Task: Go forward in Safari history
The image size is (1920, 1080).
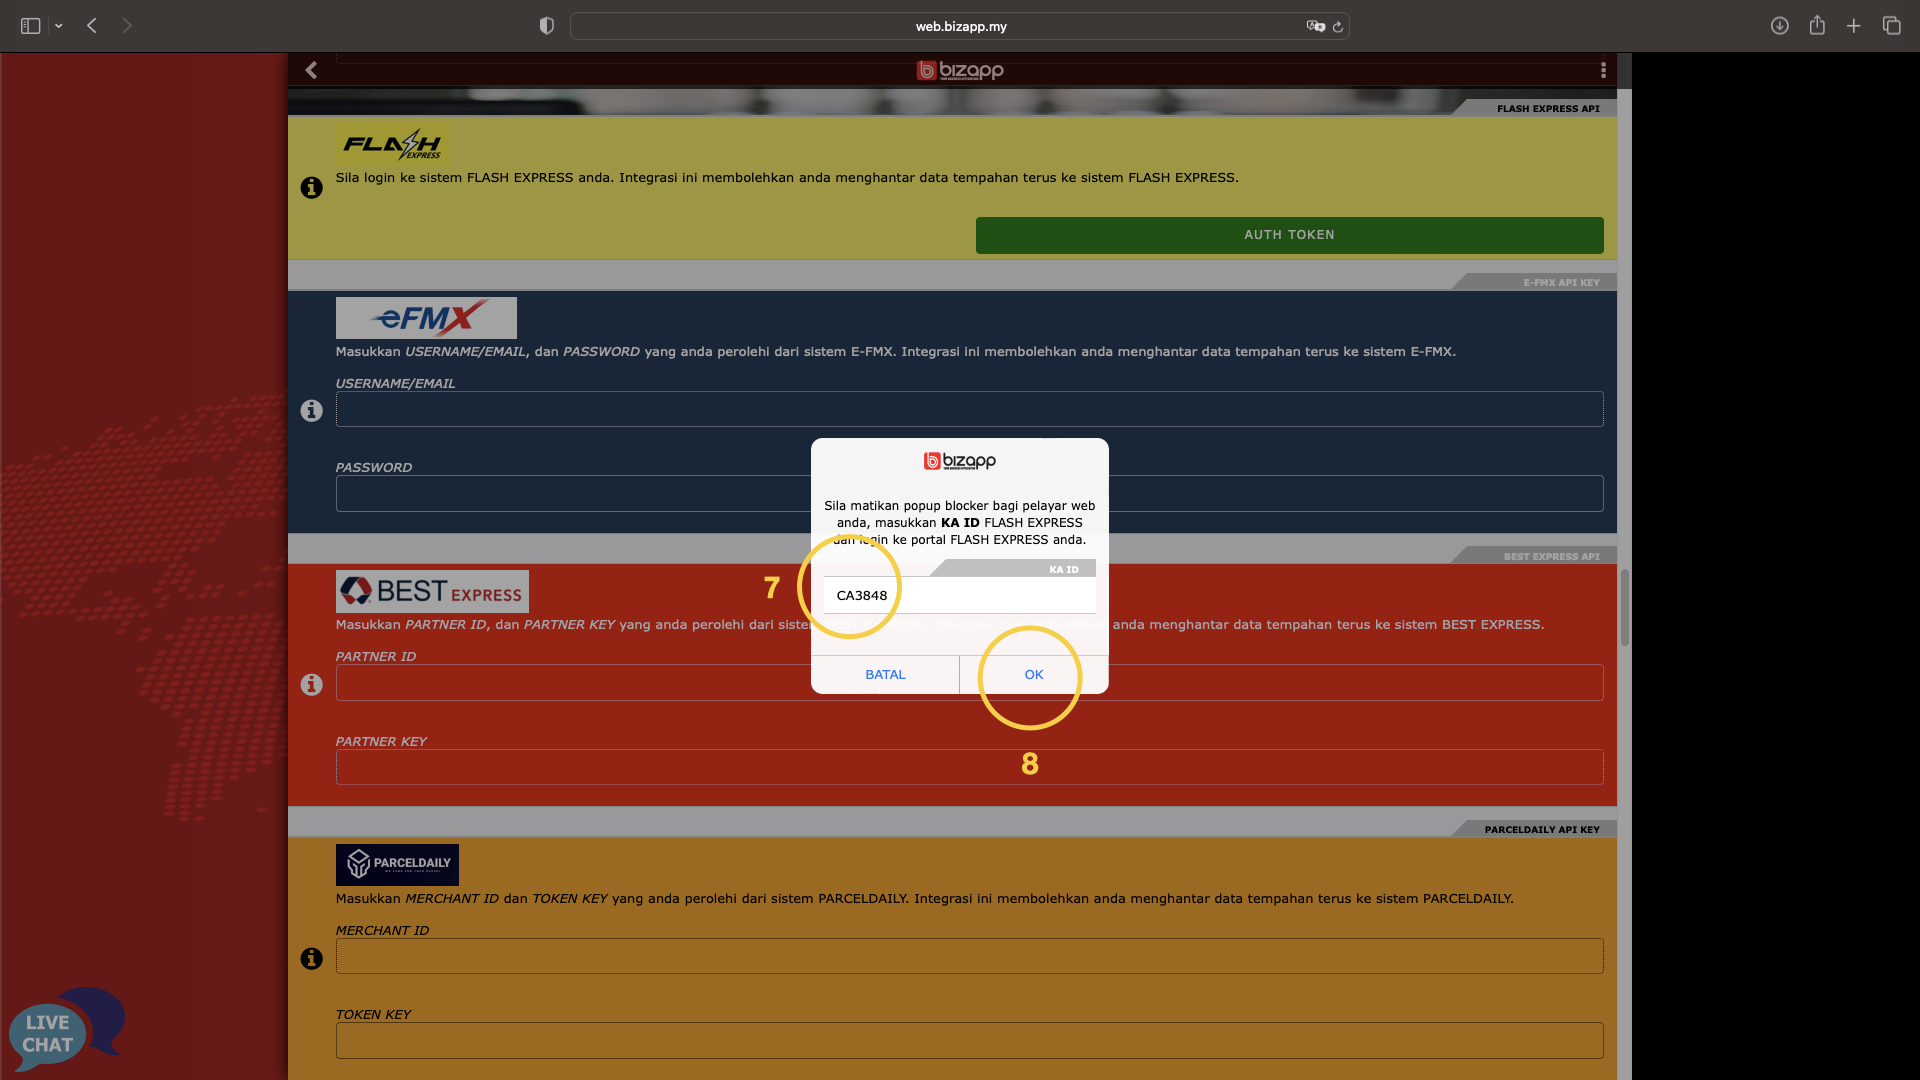Action: tap(127, 26)
